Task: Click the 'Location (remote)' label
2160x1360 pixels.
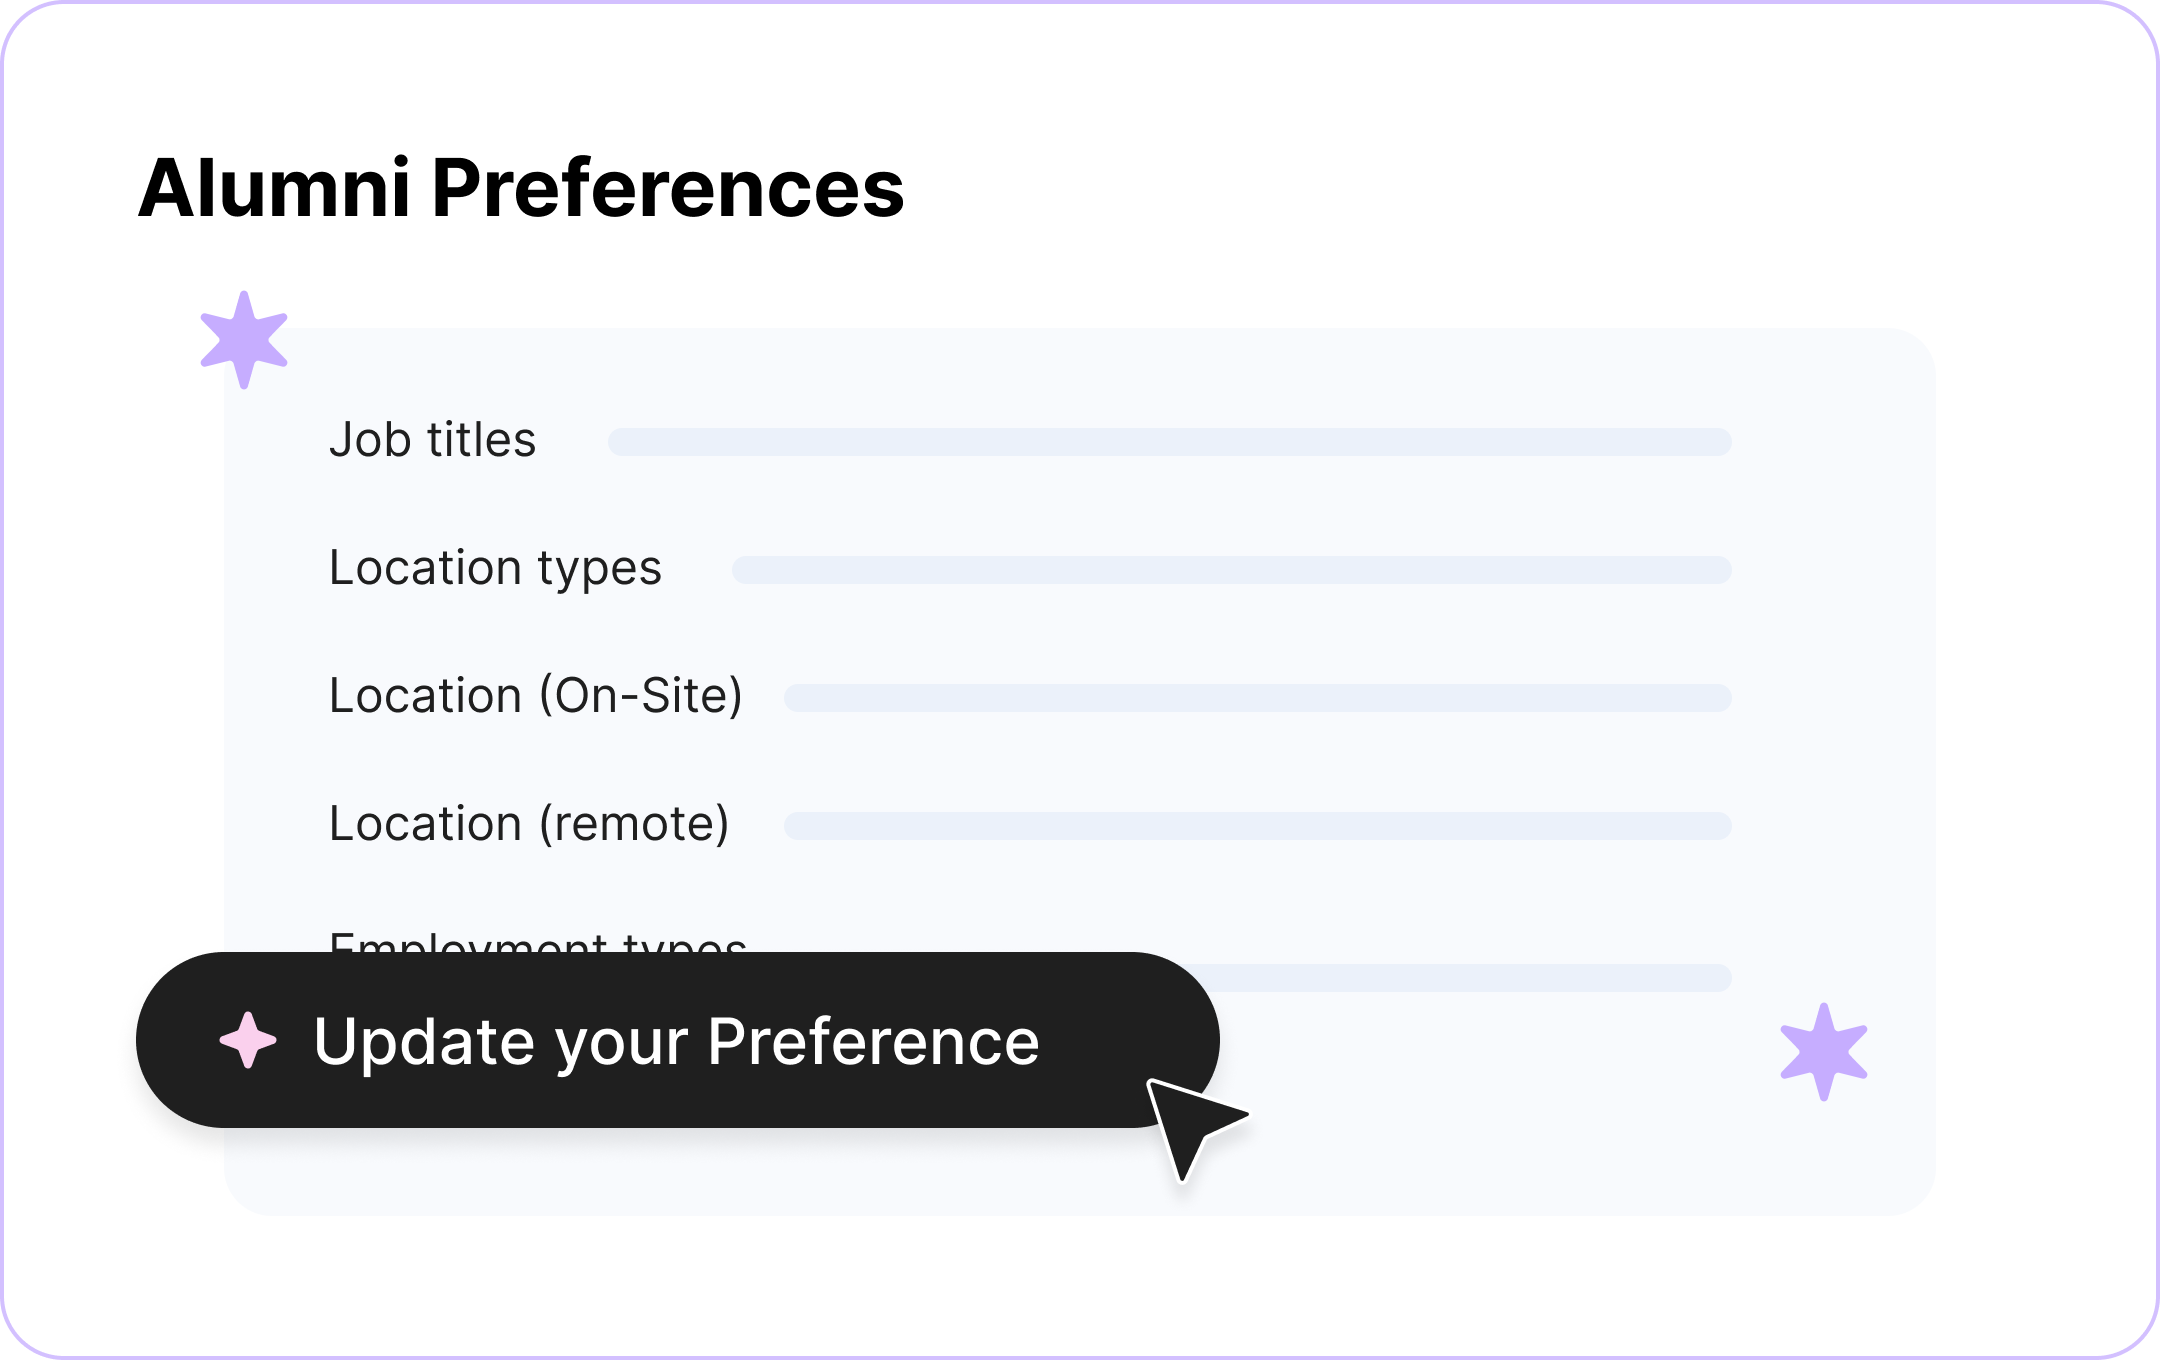Action: pos(529,824)
